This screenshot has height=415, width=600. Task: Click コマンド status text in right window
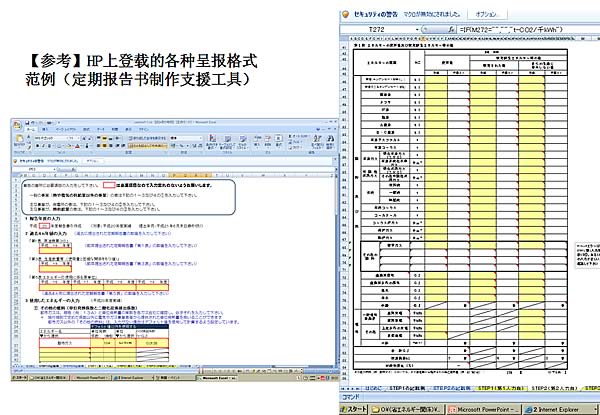click(351, 397)
